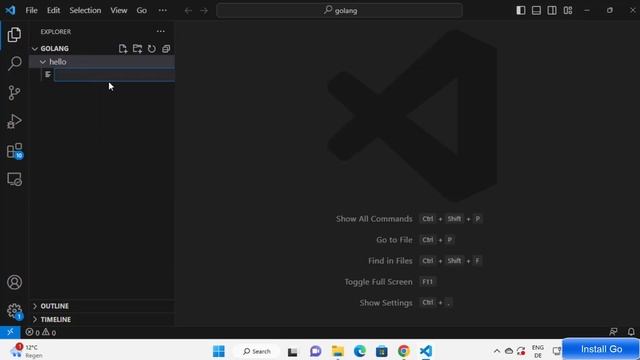Click the golang command center search box

click(x=340, y=11)
